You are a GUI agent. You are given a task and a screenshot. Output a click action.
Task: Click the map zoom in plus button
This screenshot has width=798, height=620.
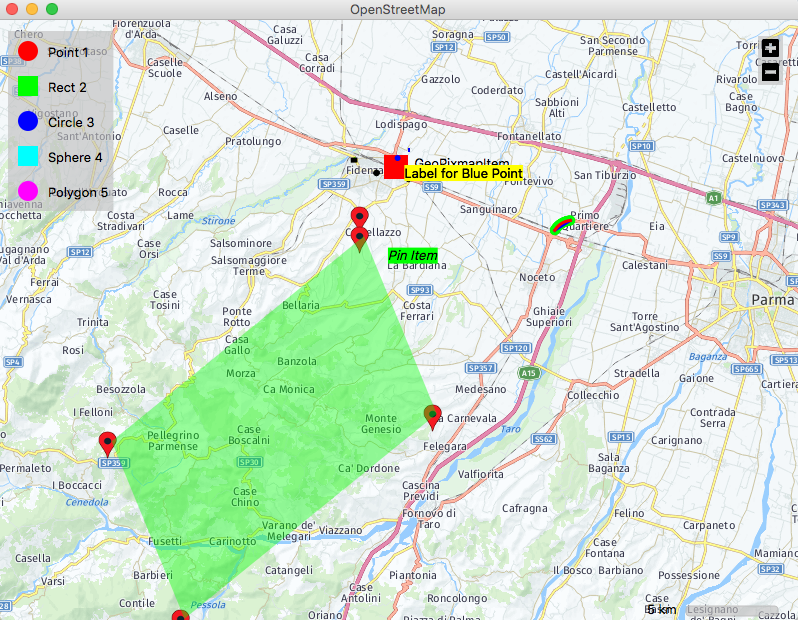pyautogui.click(x=771, y=48)
